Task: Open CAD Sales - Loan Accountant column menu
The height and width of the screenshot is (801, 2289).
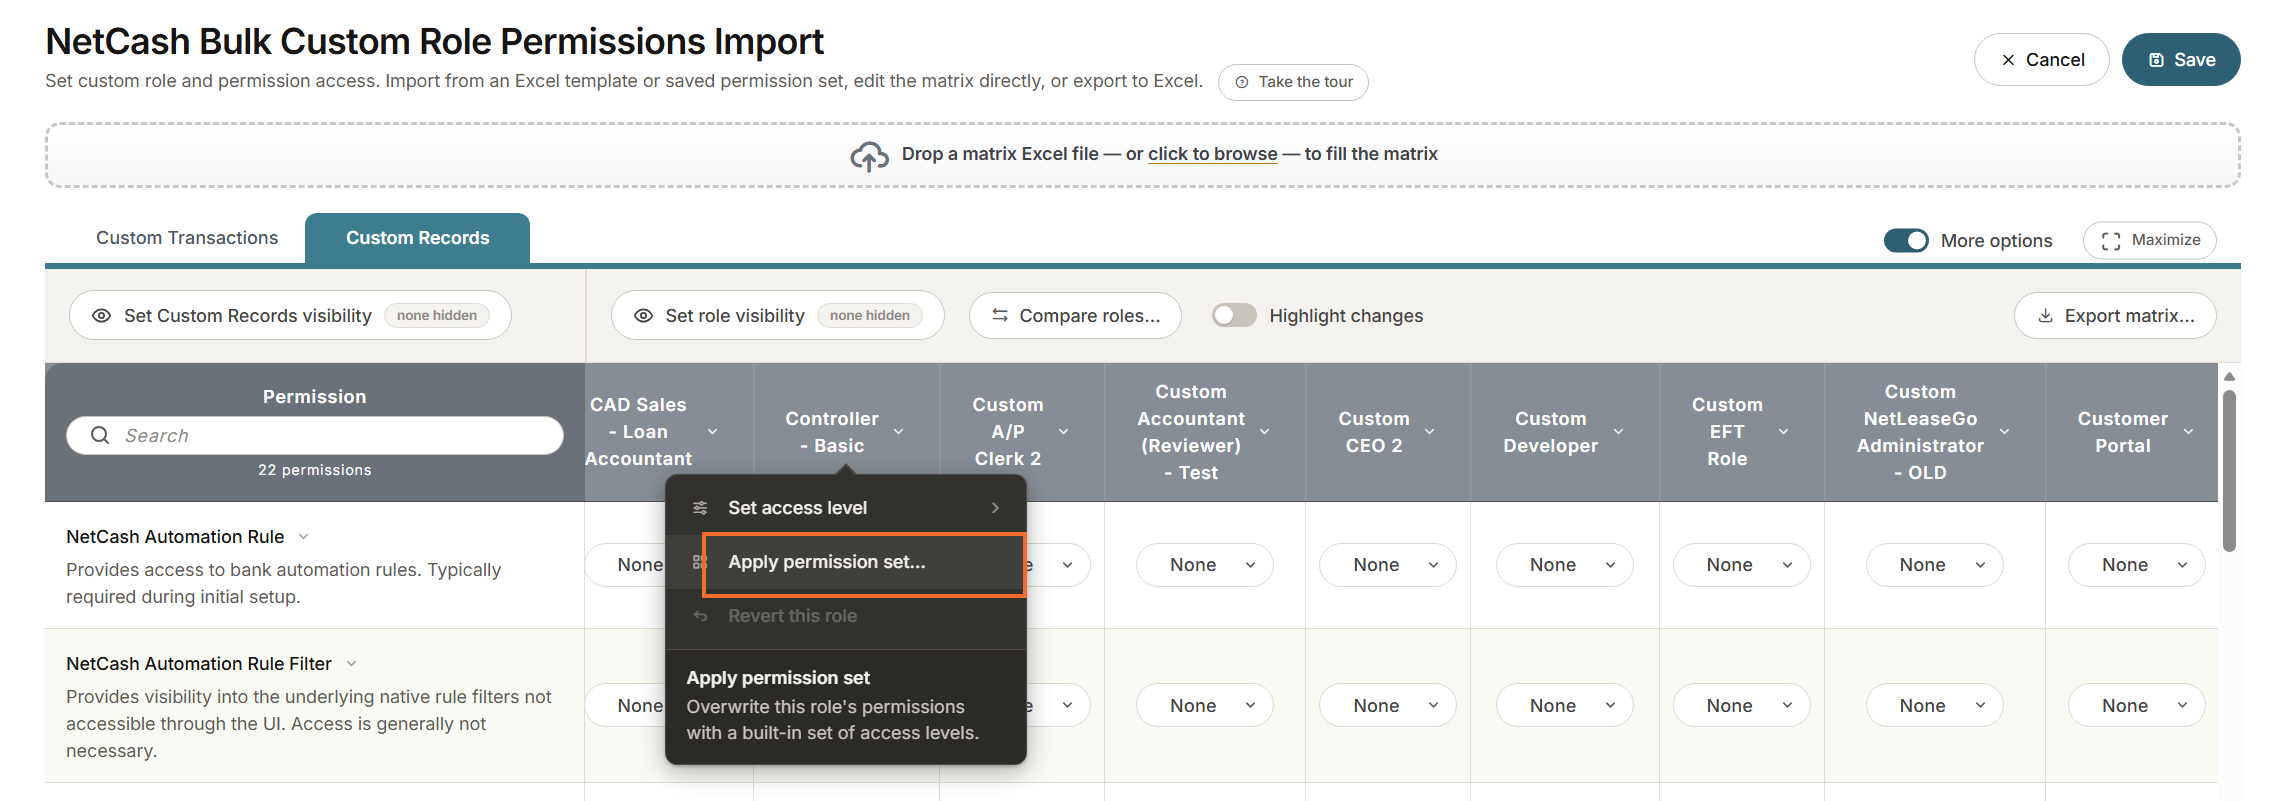Action: click(x=713, y=432)
